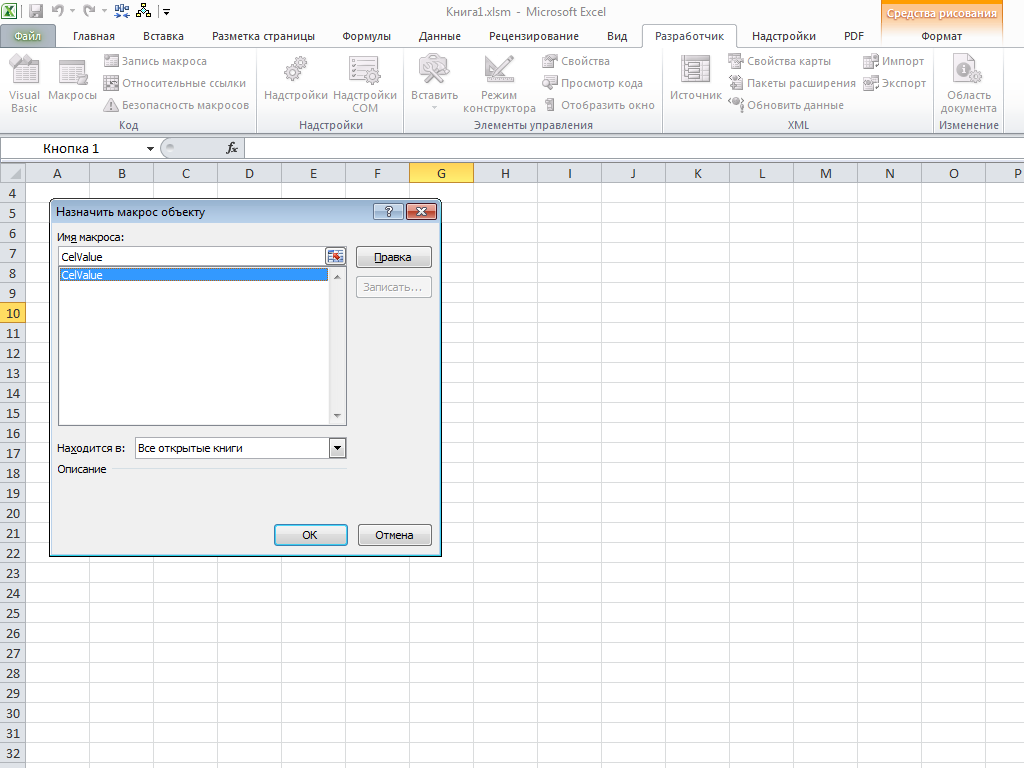This screenshot has height=768, width=1024.
Task: Click the Источник XML source icon
Action: point(695,80)
